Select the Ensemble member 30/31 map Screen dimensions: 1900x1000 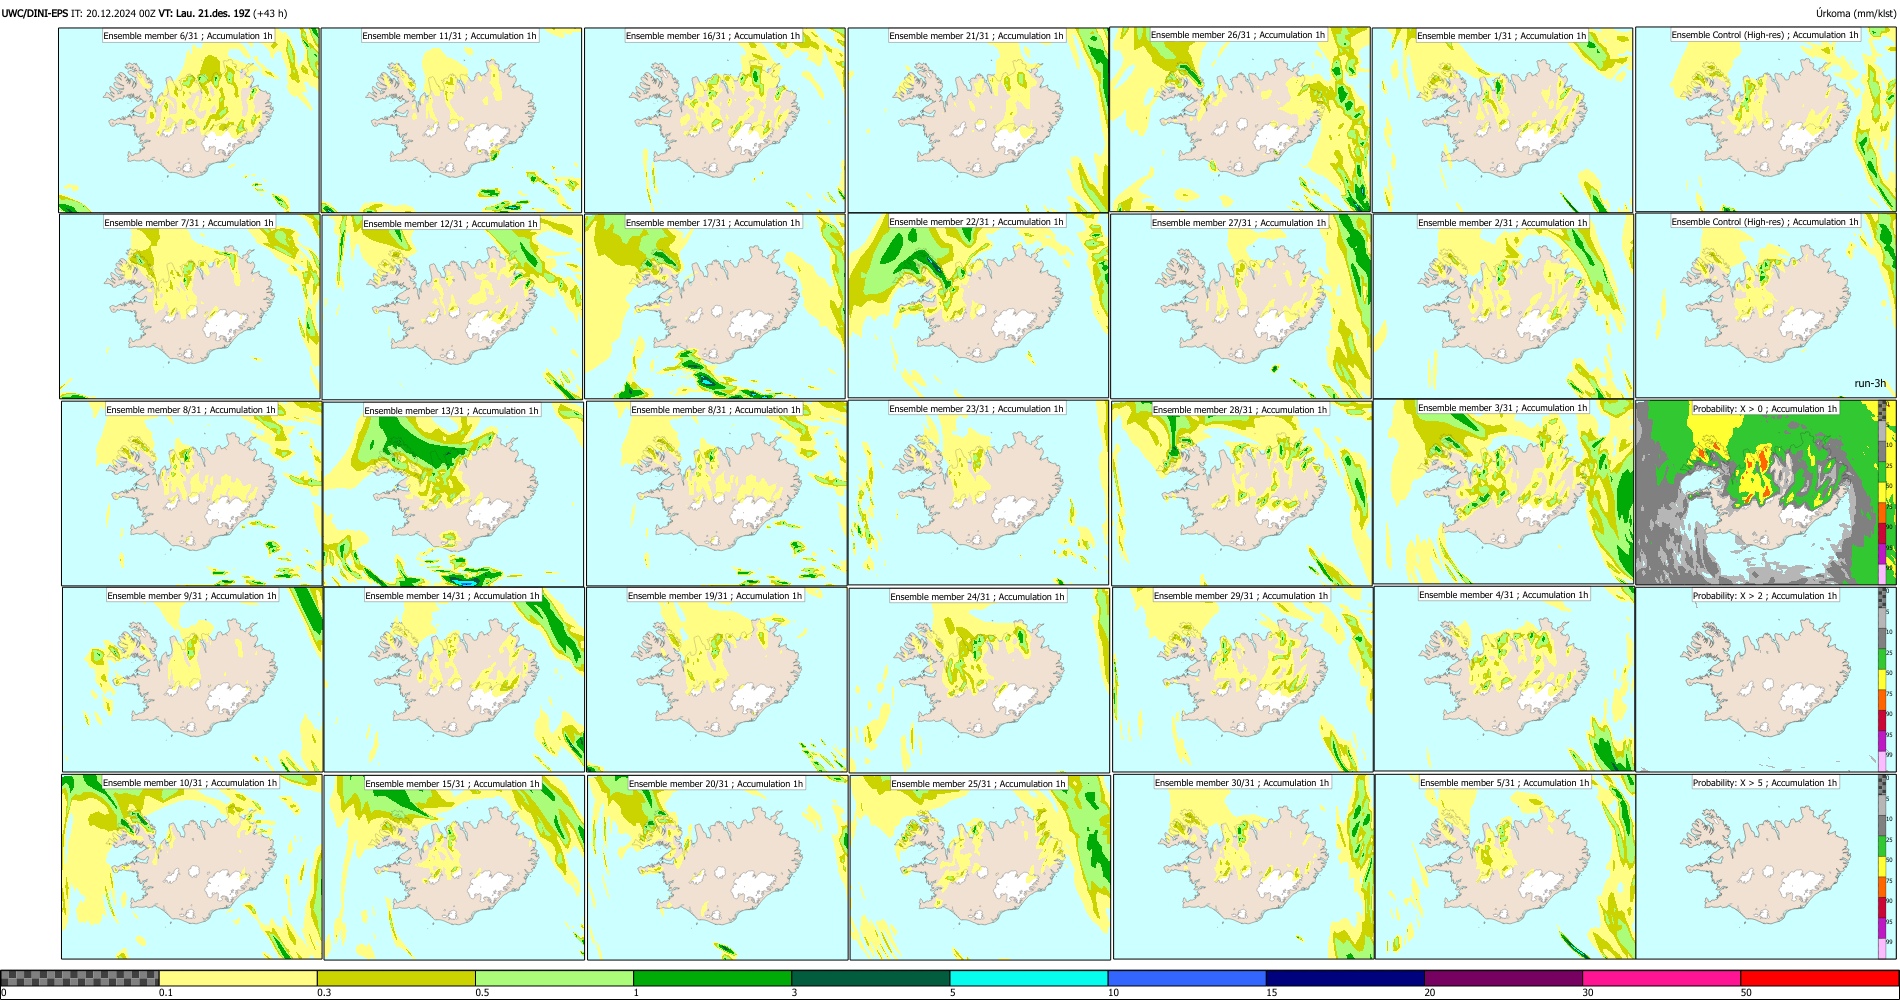point(1243,867)
